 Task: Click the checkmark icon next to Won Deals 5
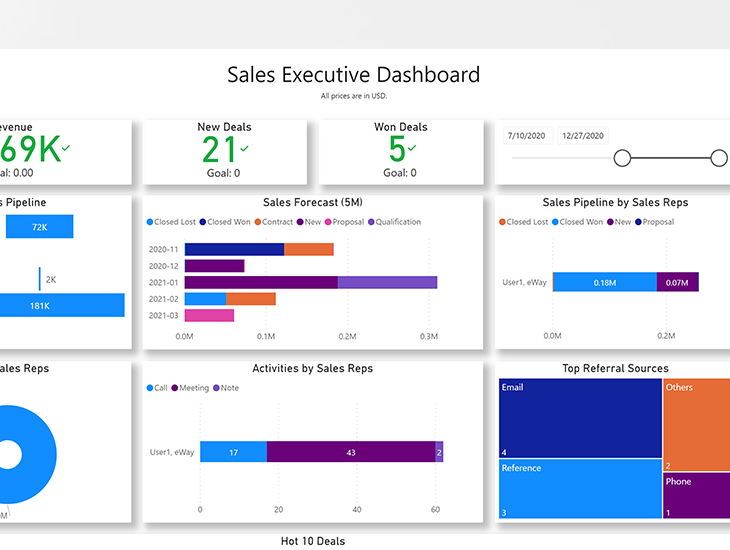(411, 149)
